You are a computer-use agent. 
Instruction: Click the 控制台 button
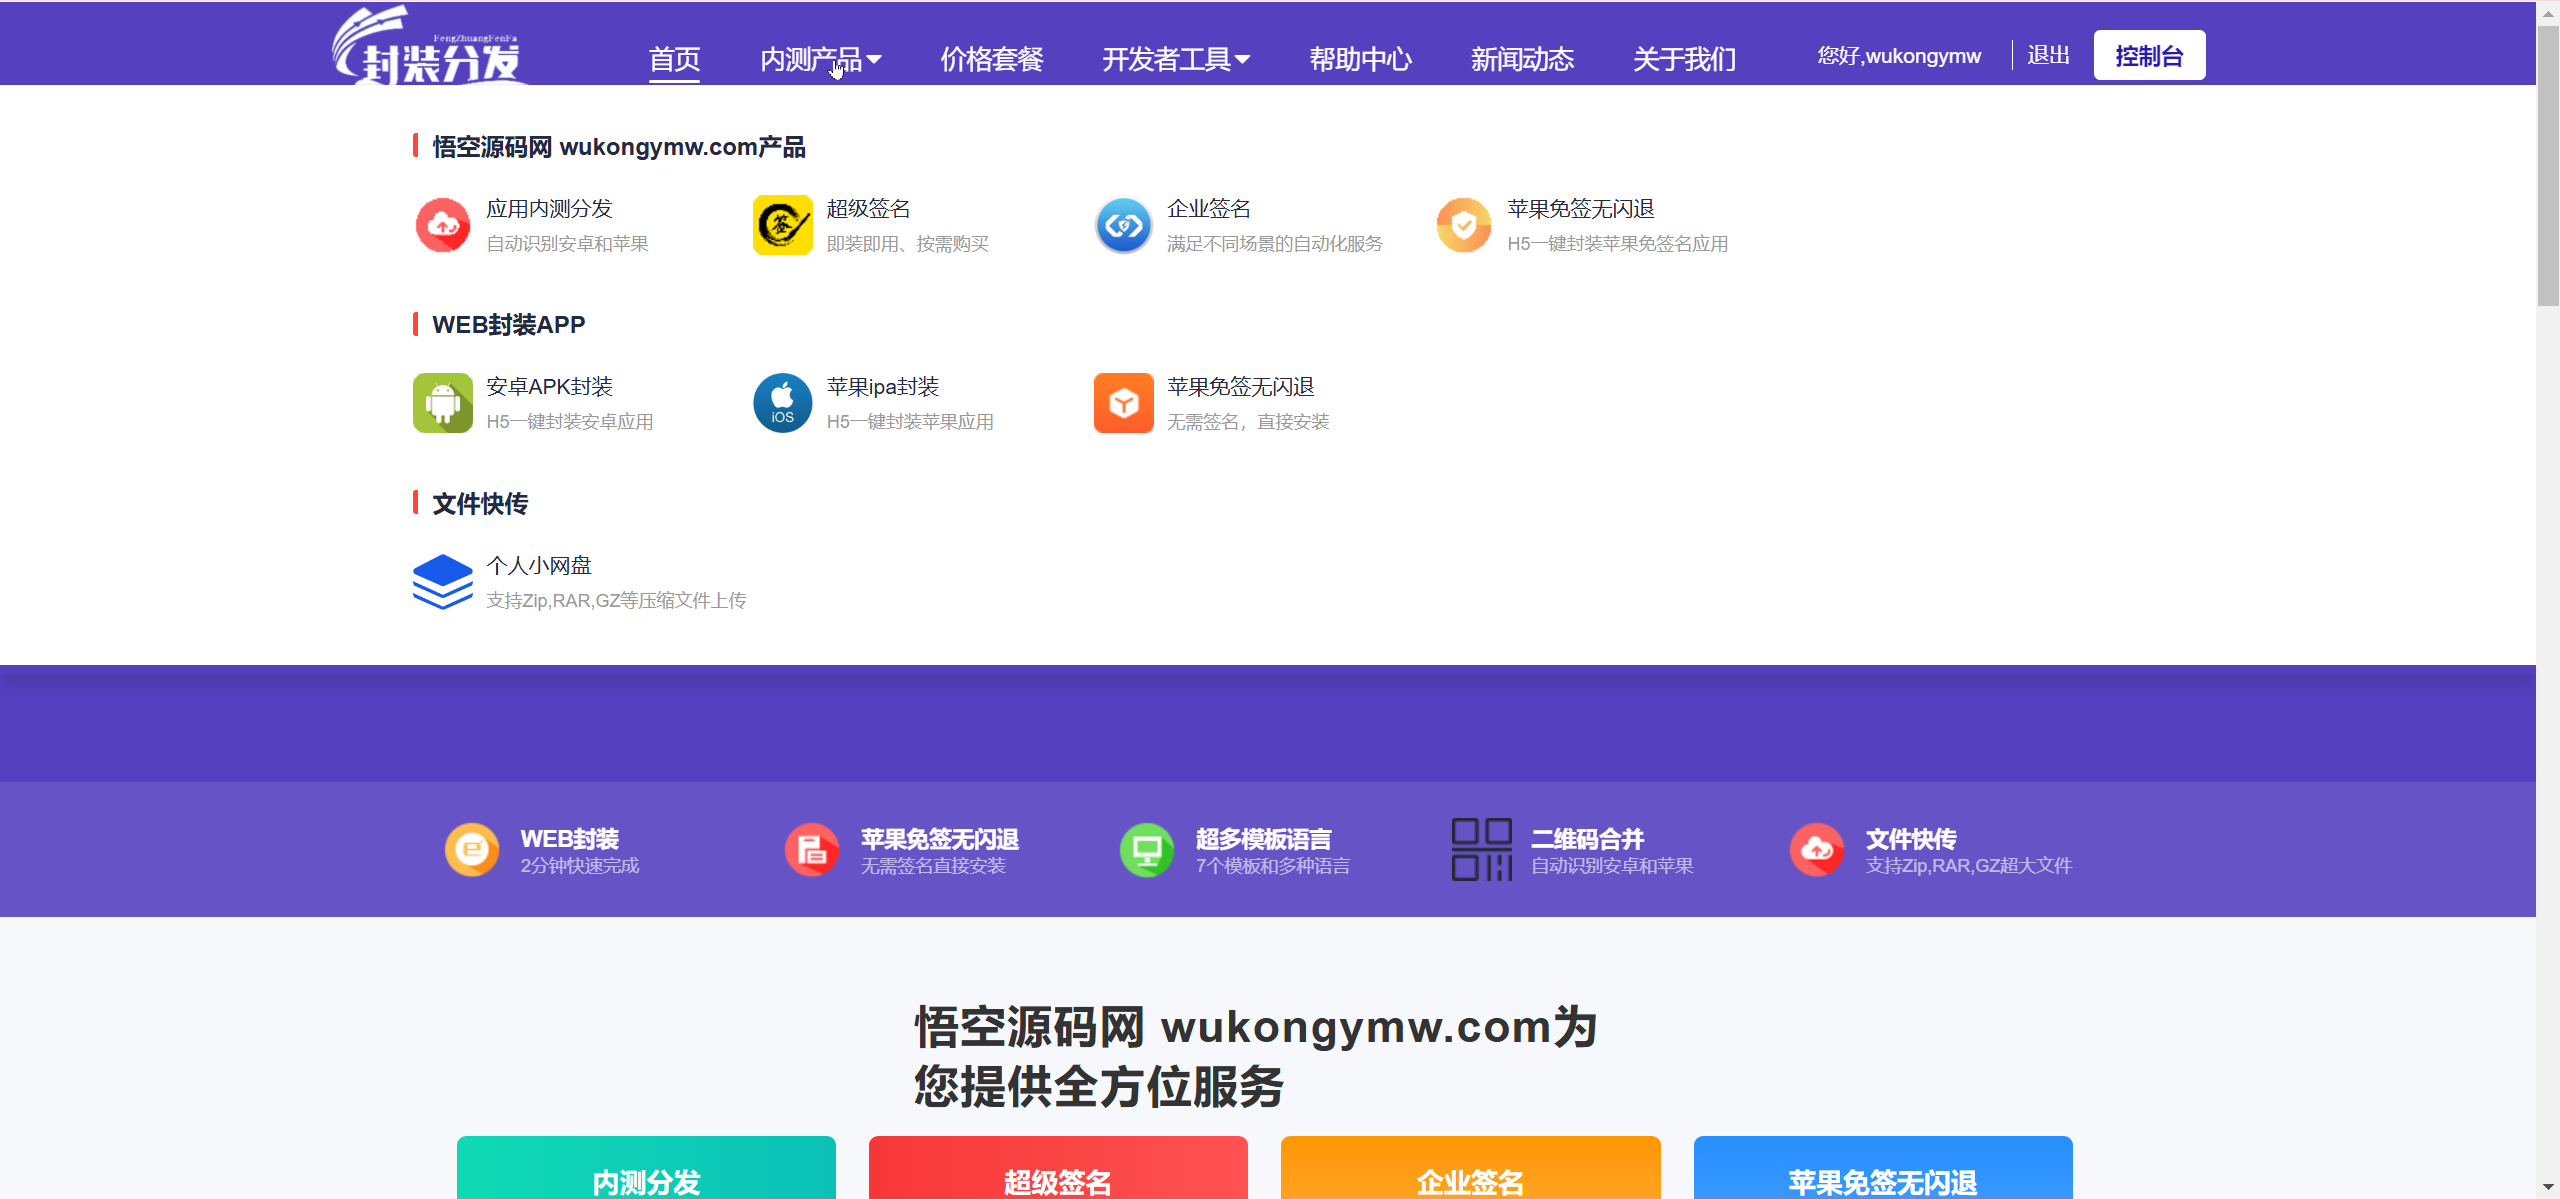pos(2150,56)
